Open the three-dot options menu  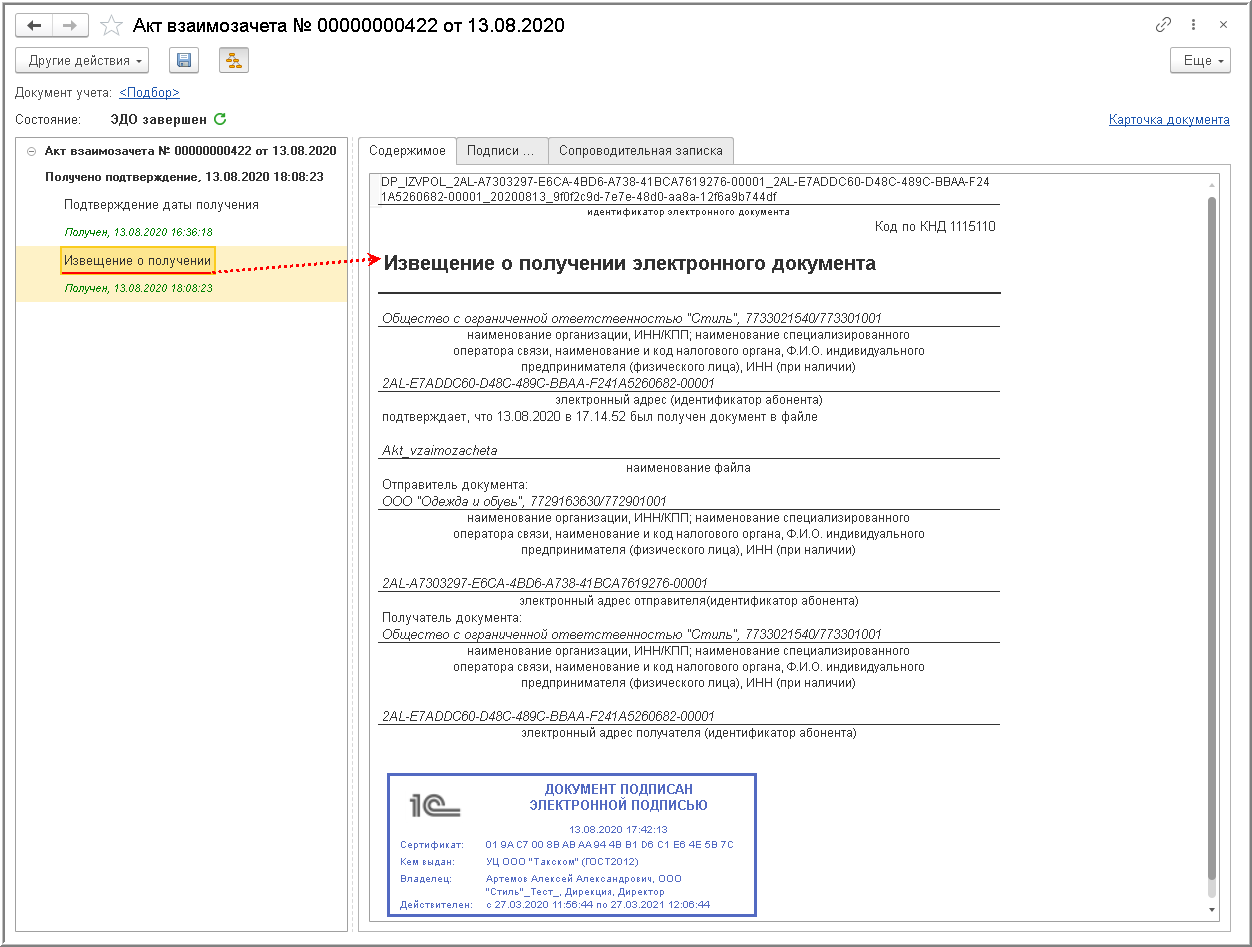[x=1193, y=26]
